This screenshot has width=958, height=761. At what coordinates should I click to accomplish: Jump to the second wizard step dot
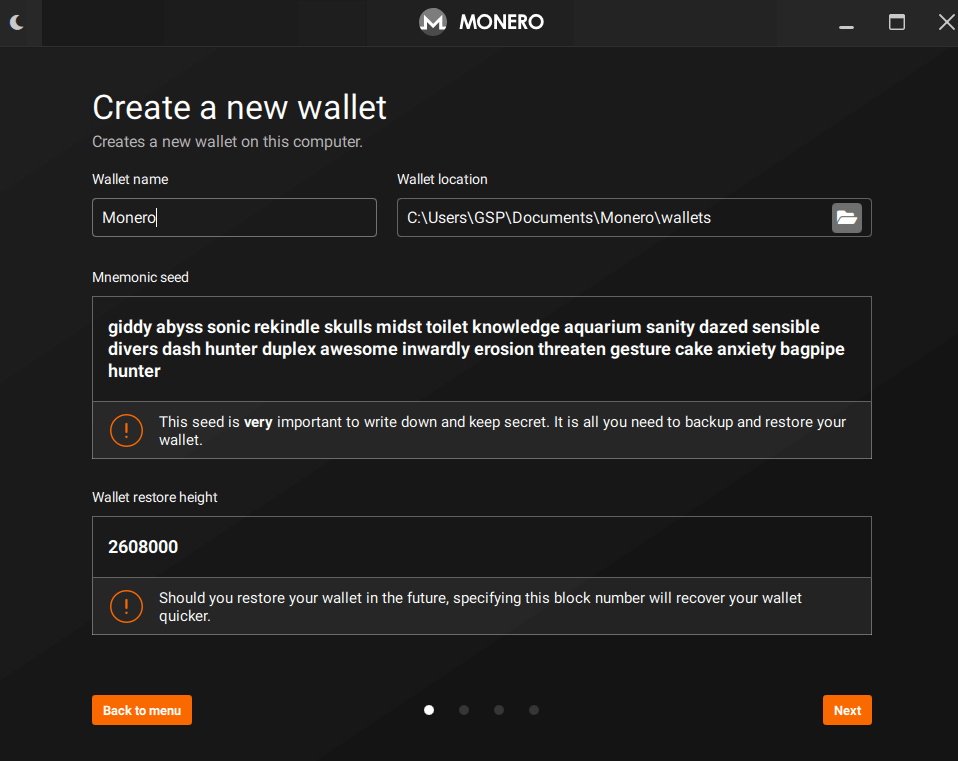pos(464,710)
